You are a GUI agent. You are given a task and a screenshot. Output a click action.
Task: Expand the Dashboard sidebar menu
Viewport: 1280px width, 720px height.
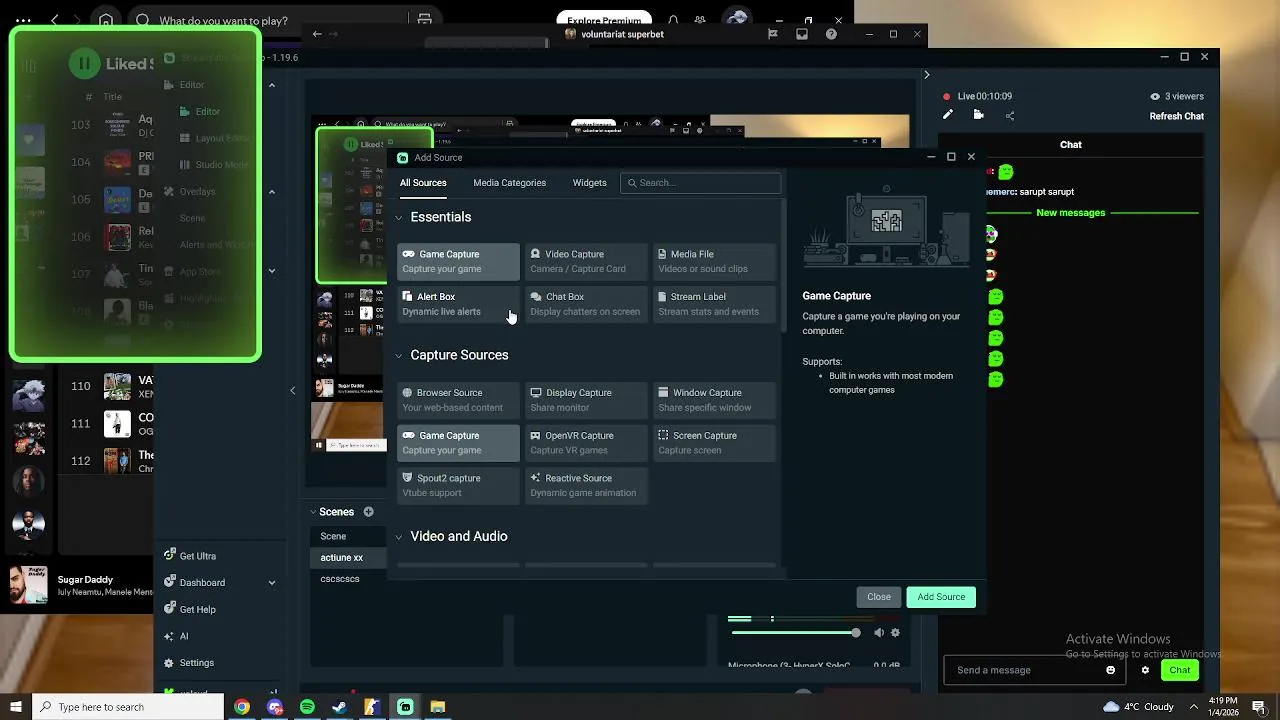[271, 583]
